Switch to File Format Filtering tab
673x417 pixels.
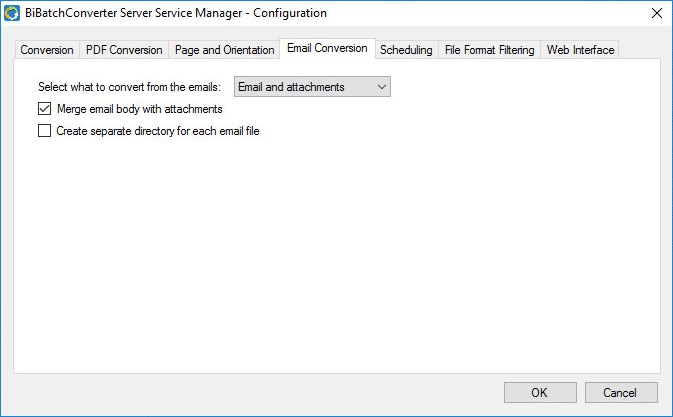click(x=490, y=50)
